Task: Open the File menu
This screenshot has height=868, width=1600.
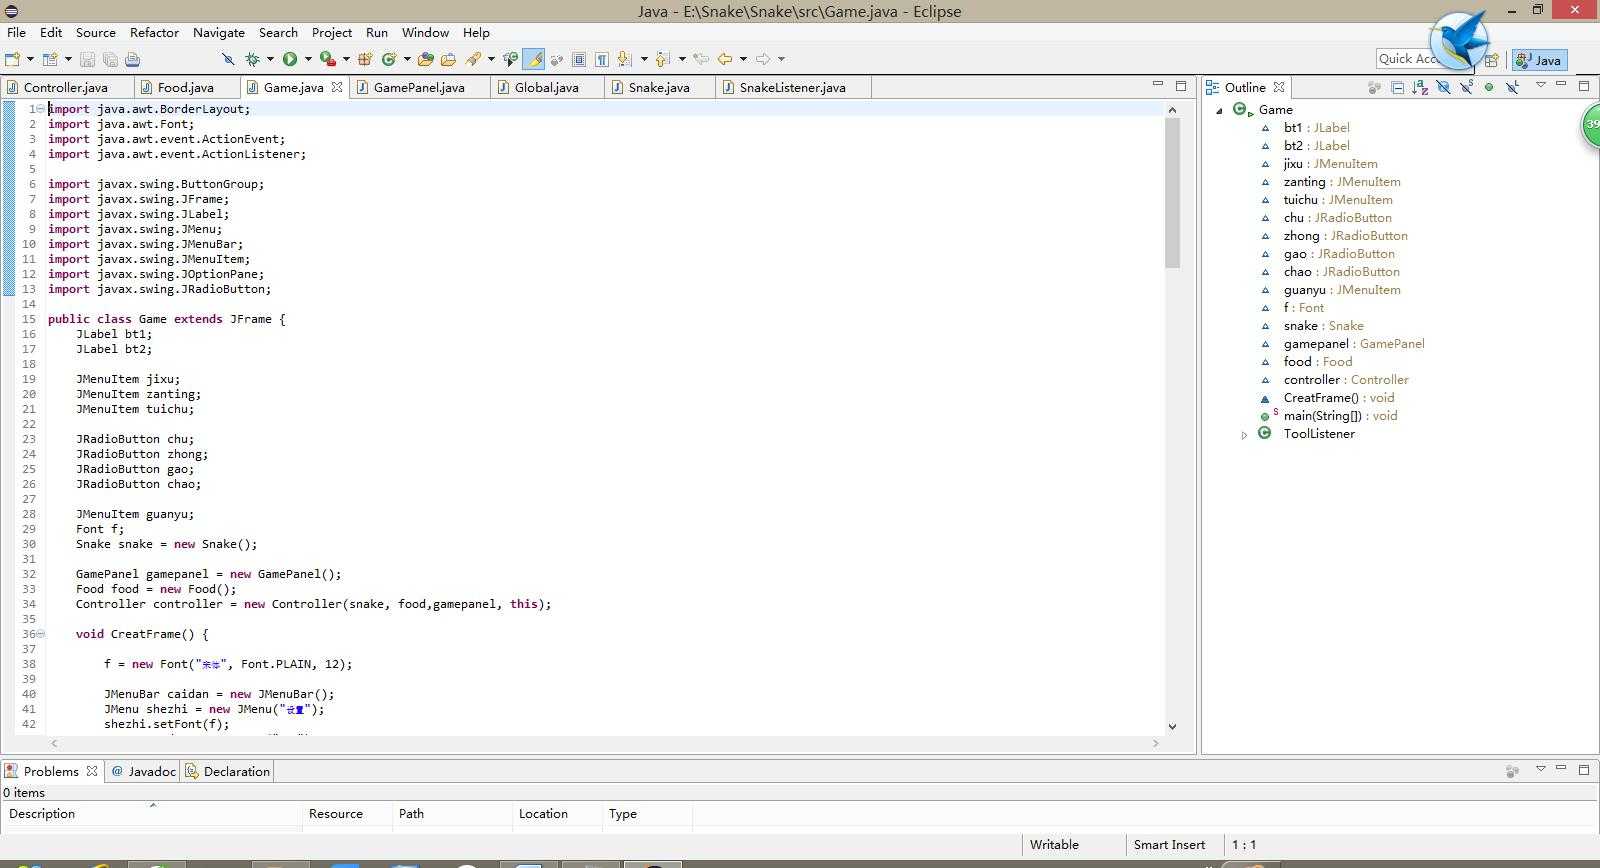Action: (16, 32)
